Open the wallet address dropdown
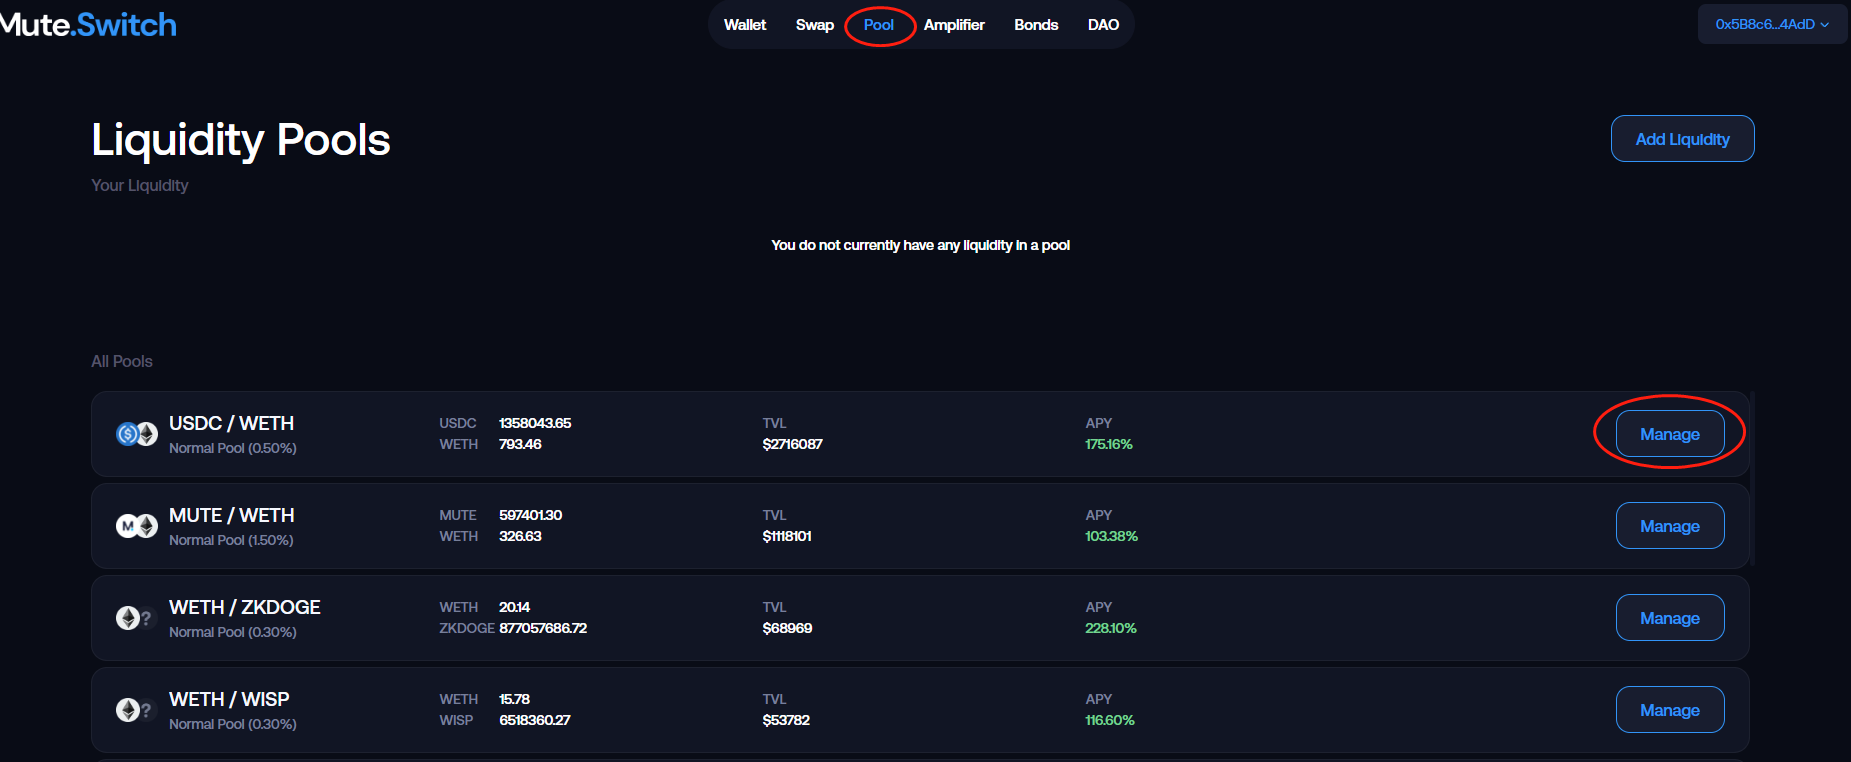The height and width of the screenshot is (762, 1851). 1771,25
